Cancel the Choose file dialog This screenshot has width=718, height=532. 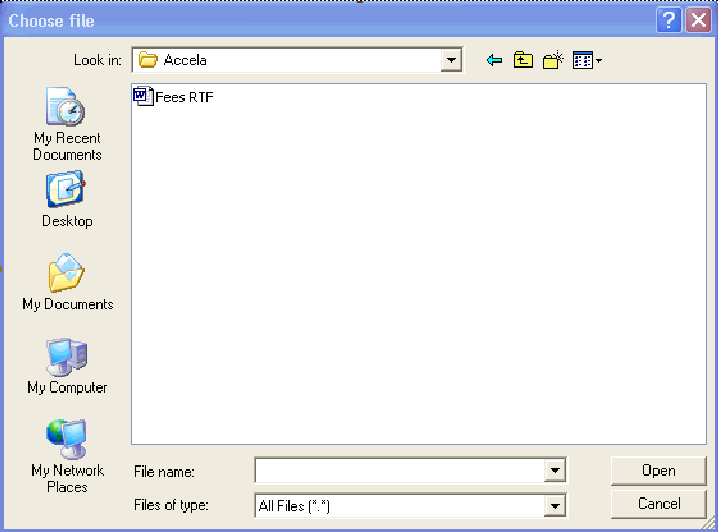tap(659, 503)
